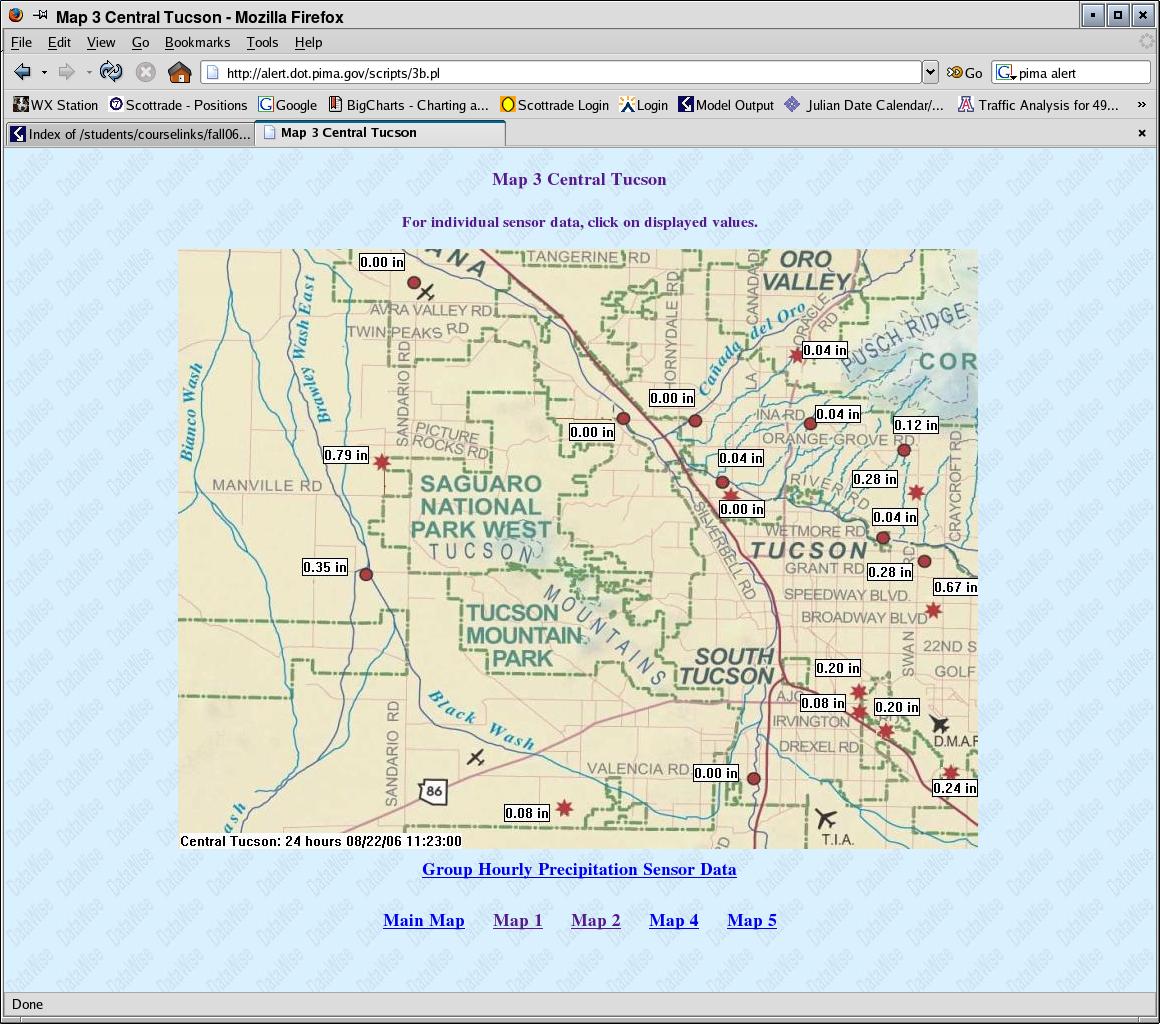Open Group Hourly Precipitation Sensor Data link
This screenshot has height=1024, width=1160.
tap(579, 869)
